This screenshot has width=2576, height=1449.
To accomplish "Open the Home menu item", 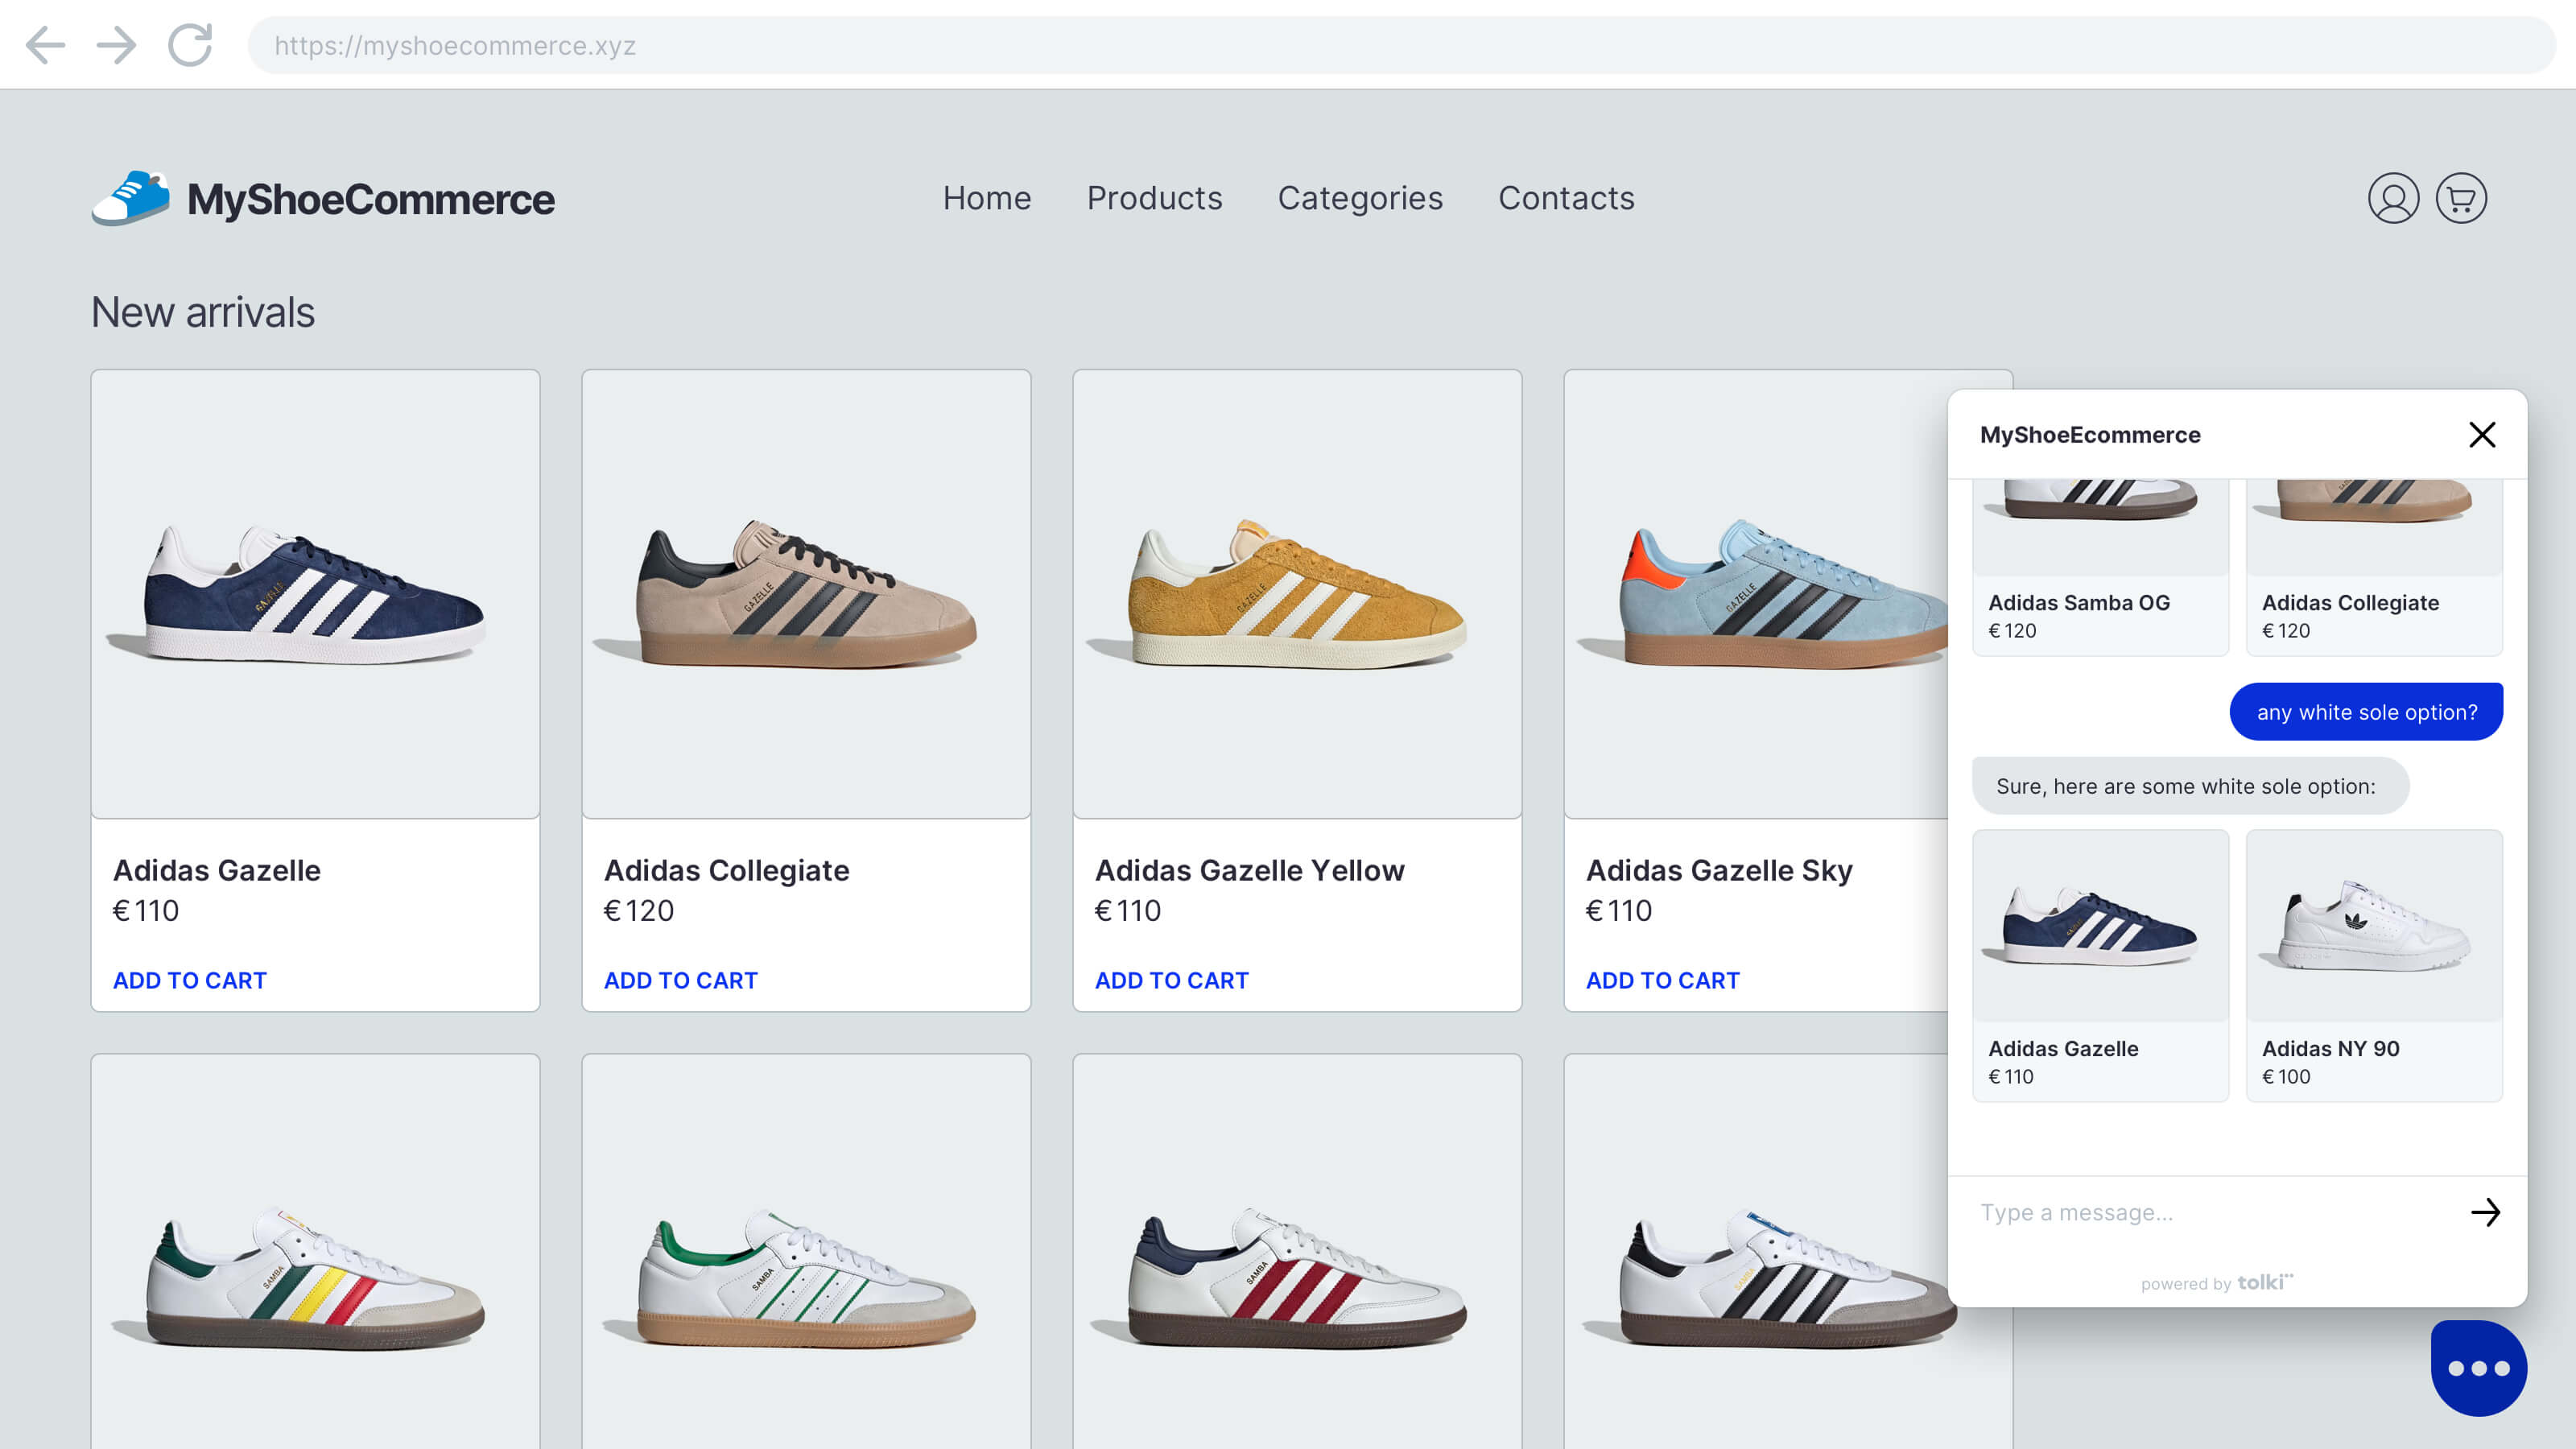I will point(987,198).
